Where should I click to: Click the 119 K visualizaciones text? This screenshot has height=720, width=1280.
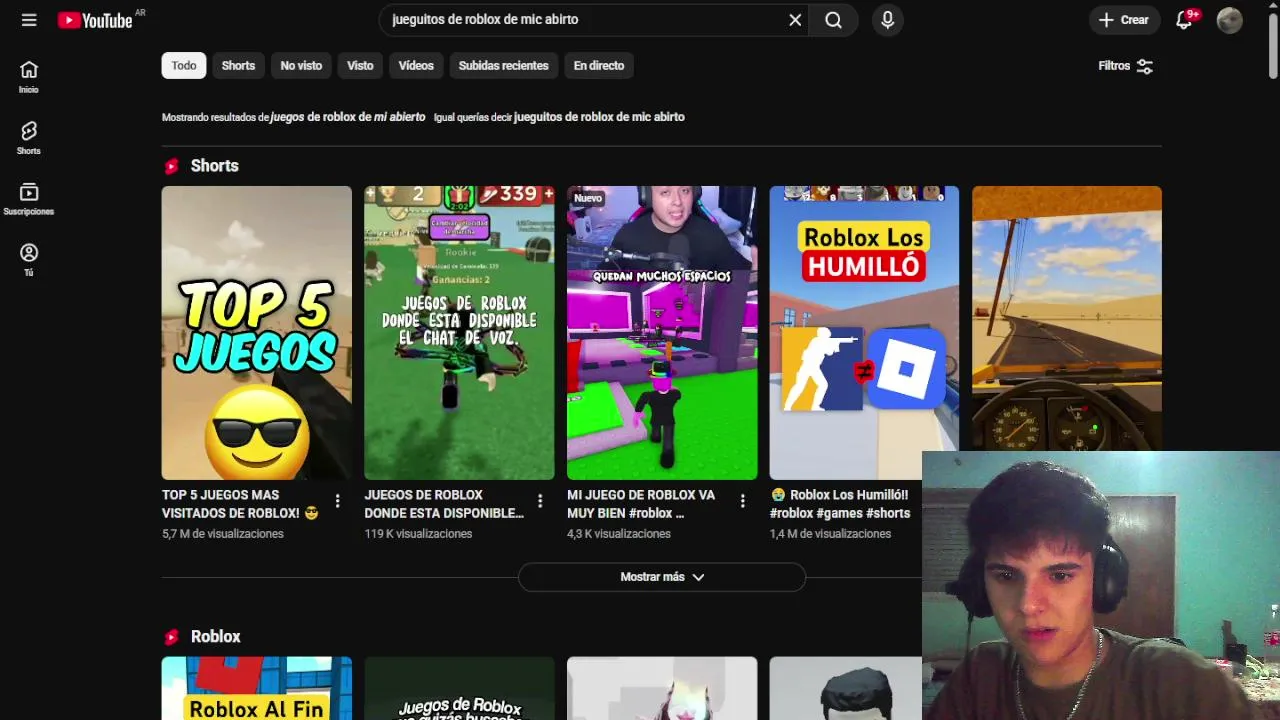[x=418, y=534]
